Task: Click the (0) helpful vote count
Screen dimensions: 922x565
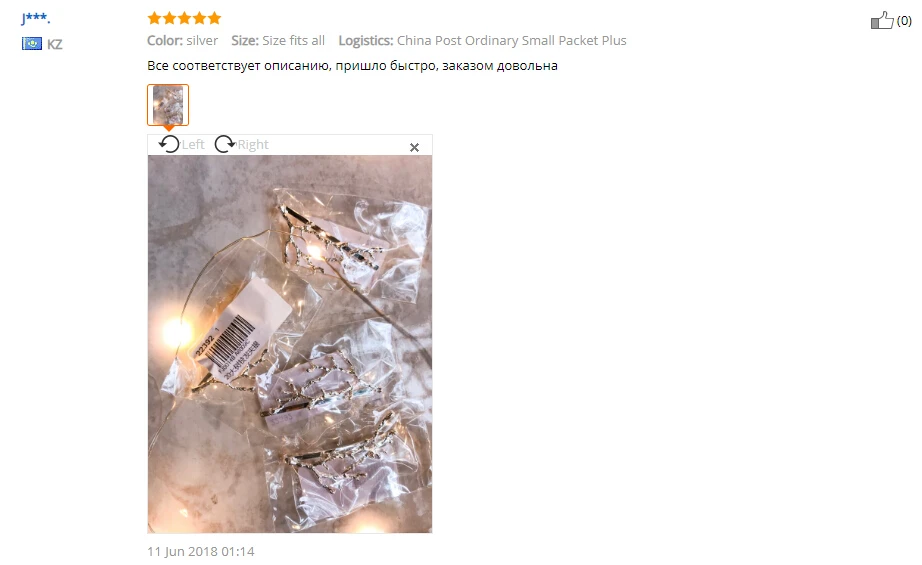Action: [x=904, y=21]
